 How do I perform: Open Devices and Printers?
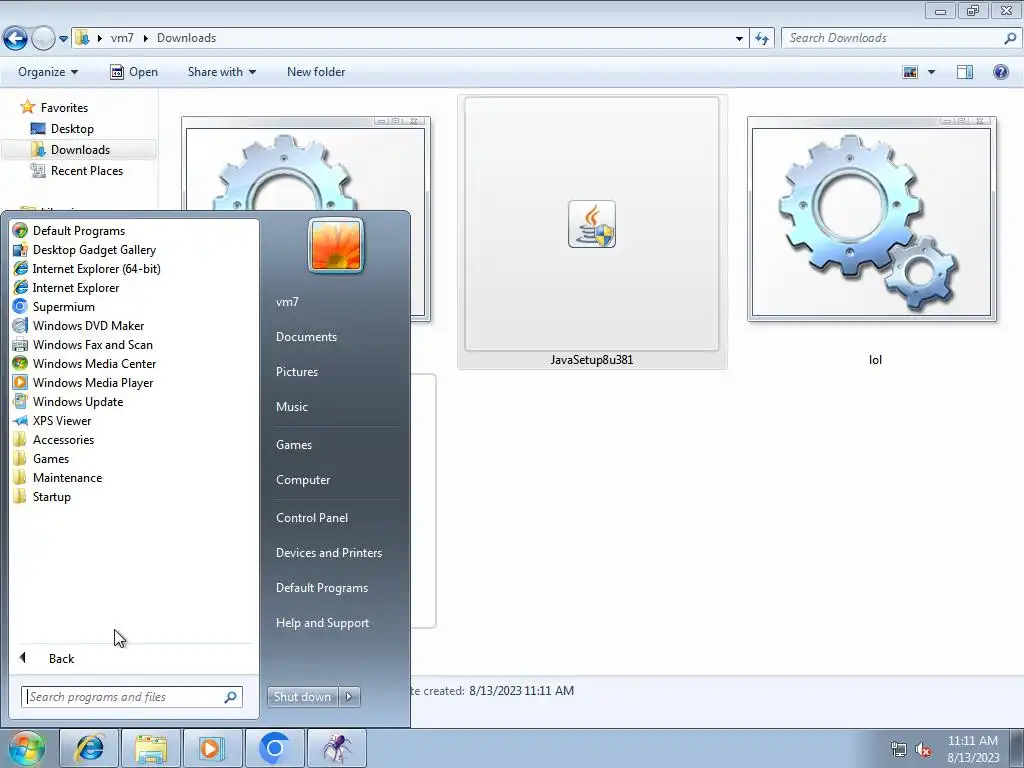point(328,553)
